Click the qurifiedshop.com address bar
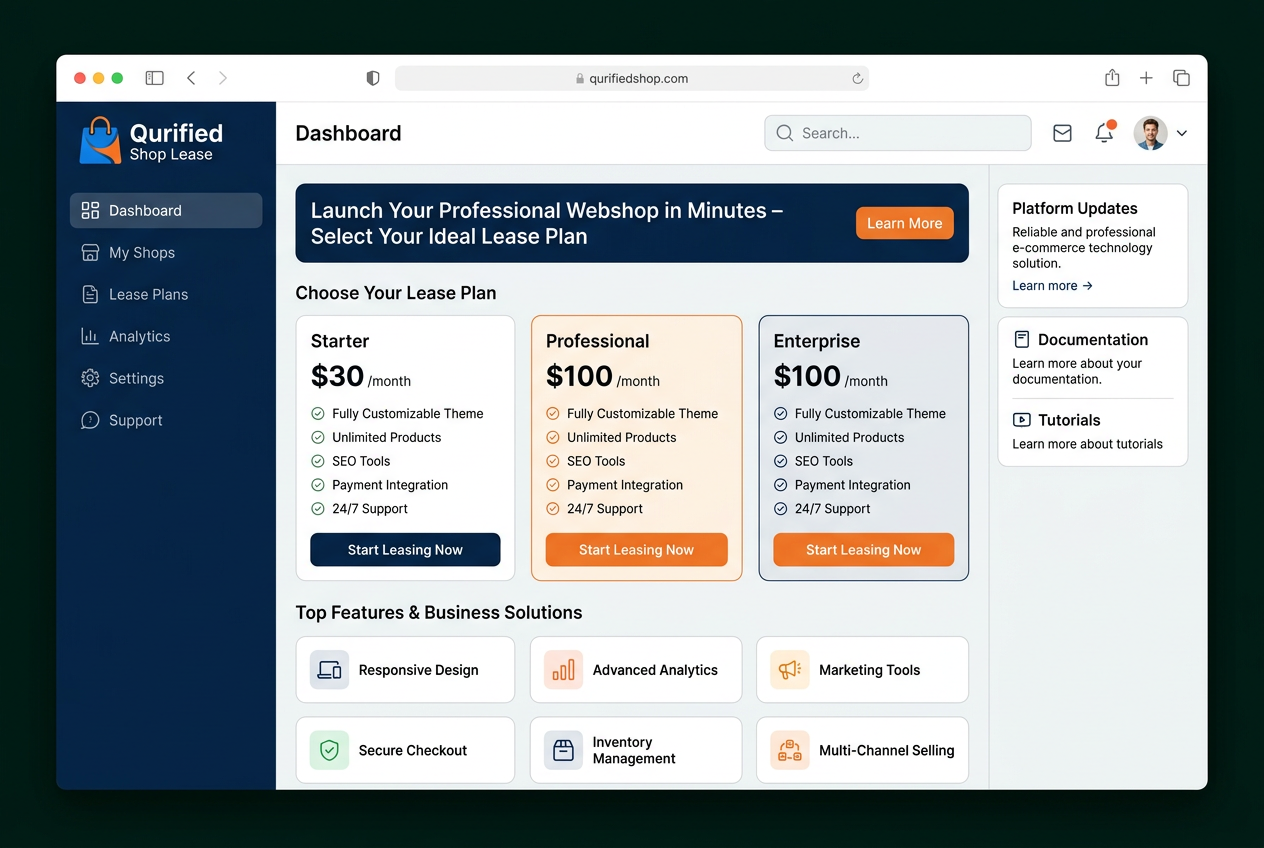 pyautogui.click(x=632, y=78)
